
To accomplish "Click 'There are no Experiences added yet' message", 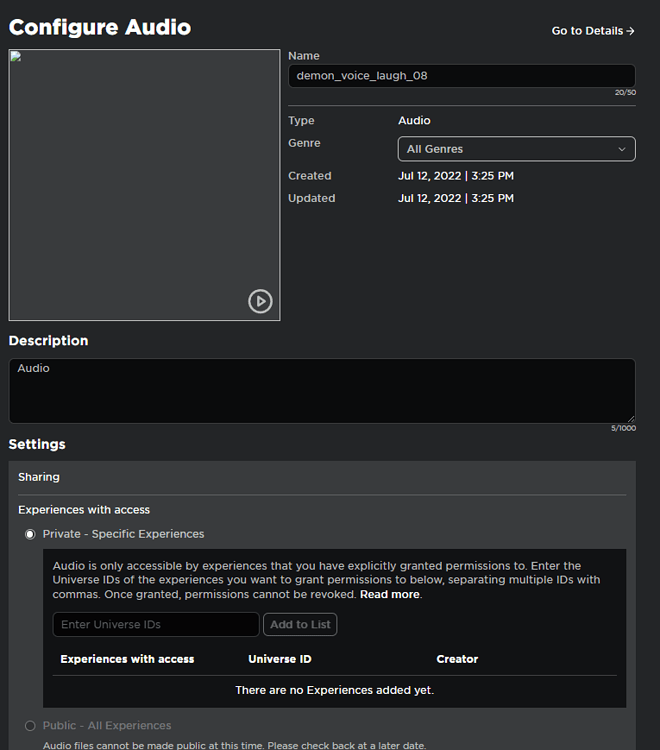I will (335, 690).
